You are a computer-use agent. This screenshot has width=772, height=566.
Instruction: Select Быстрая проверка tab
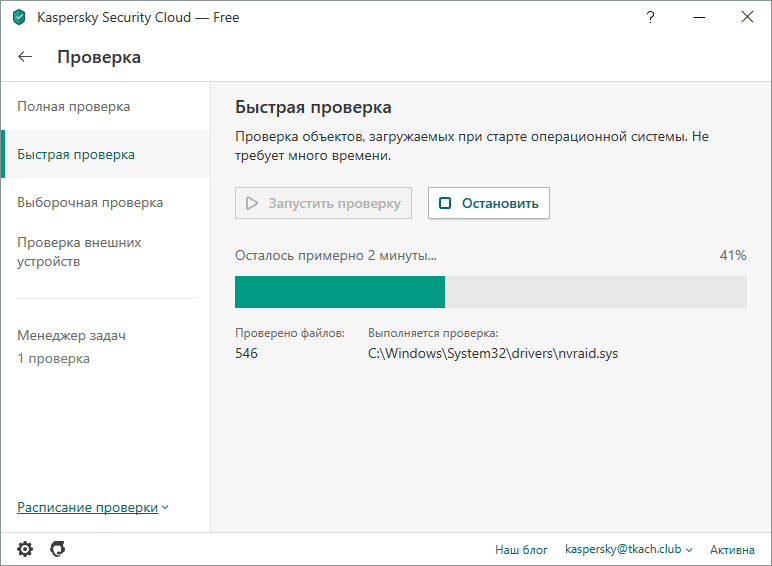(x=106, y=154)
